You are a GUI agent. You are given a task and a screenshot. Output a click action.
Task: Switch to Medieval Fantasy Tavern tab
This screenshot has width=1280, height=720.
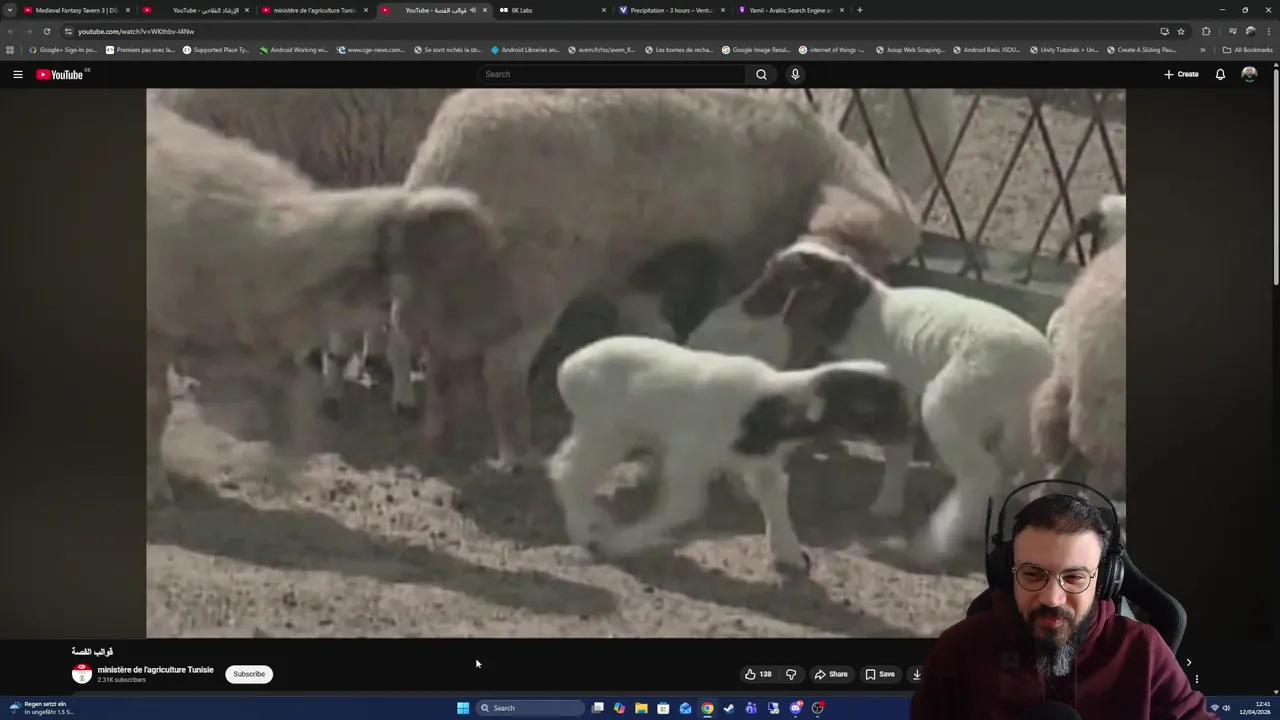[x=76, y=10]
